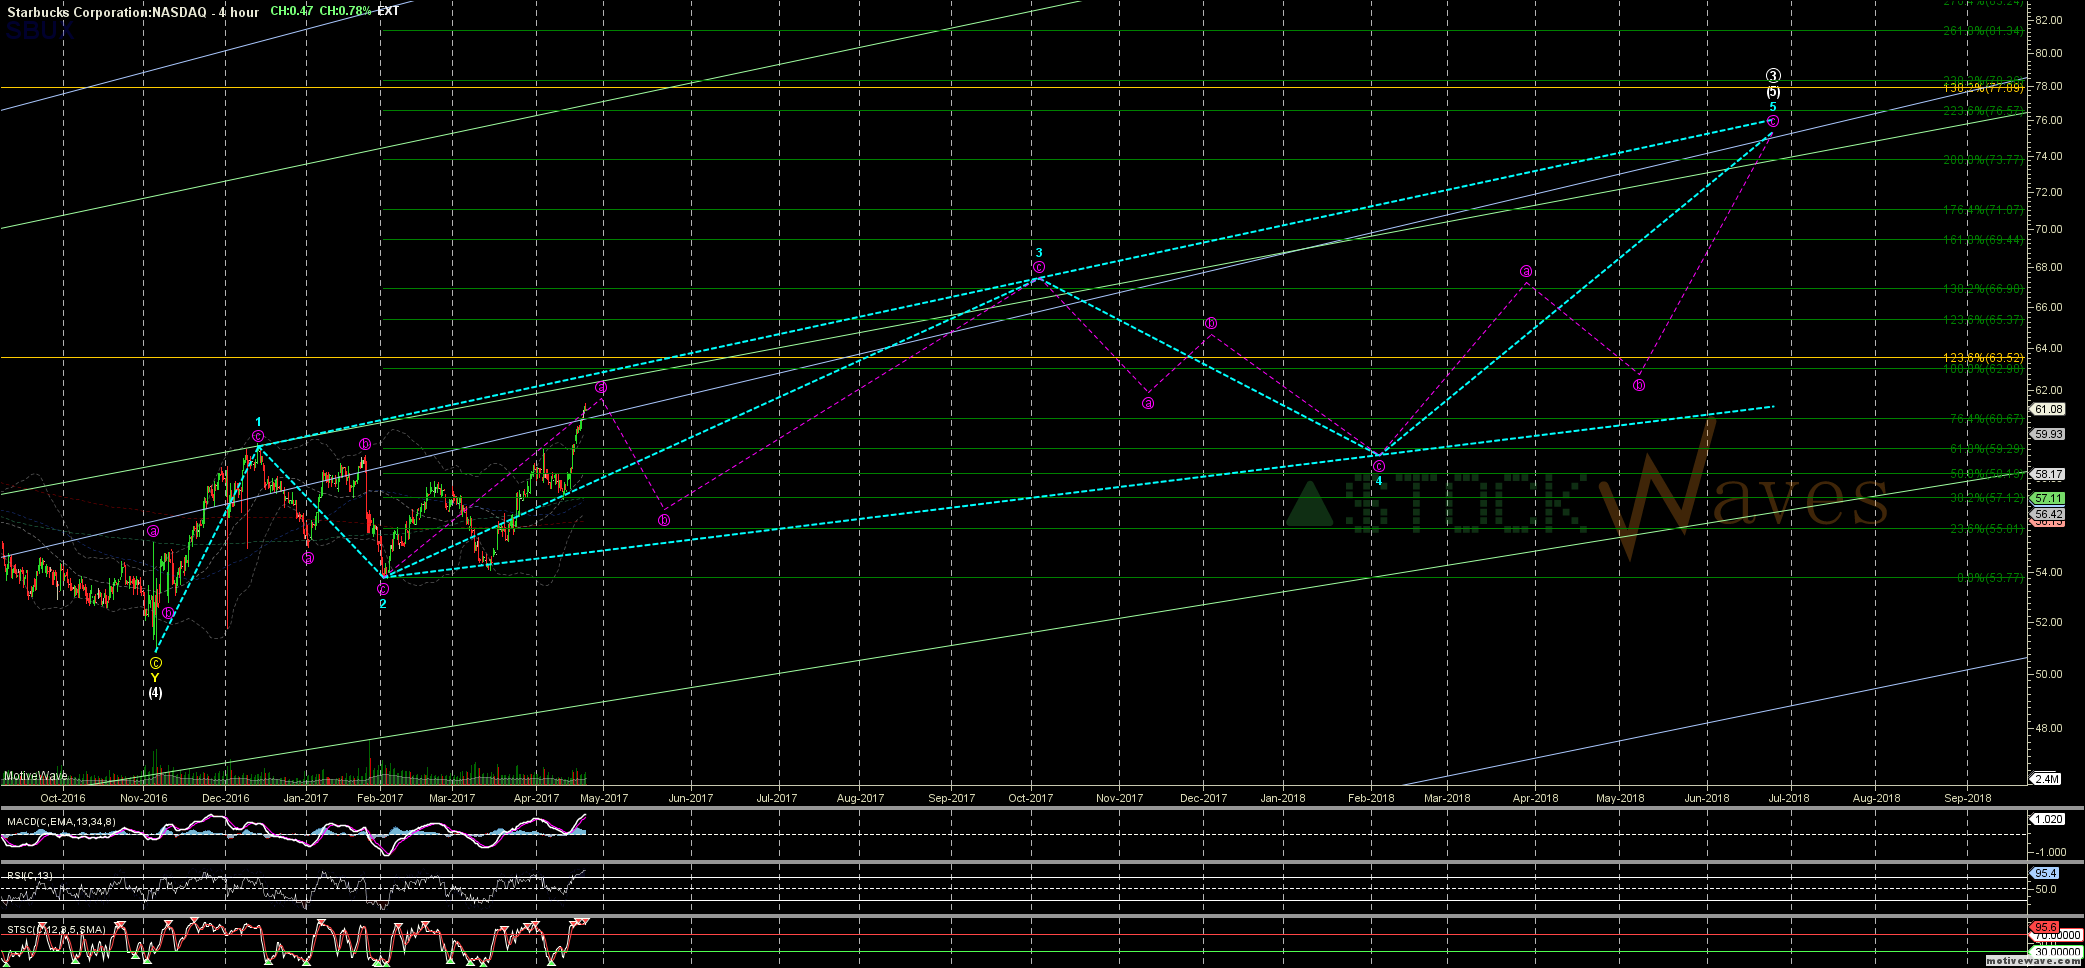Select the STSC stochastic study label

(56, 930)
